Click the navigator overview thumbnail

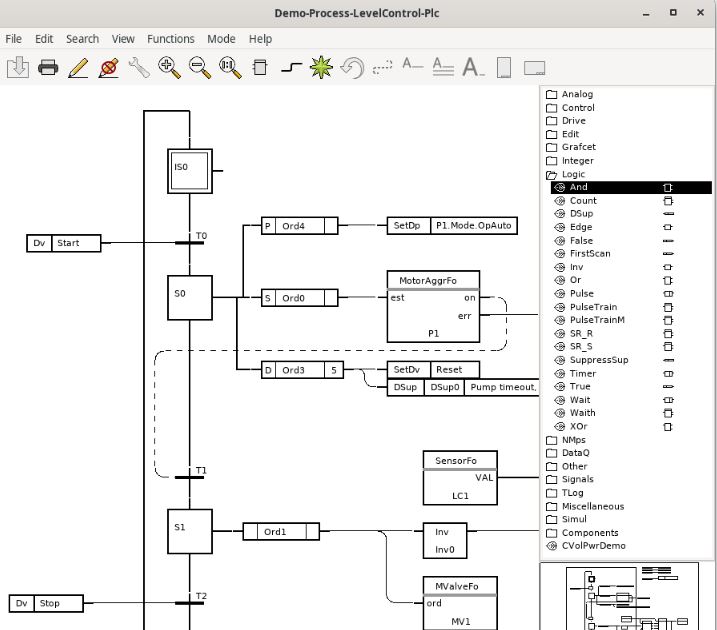coord(626,596)
